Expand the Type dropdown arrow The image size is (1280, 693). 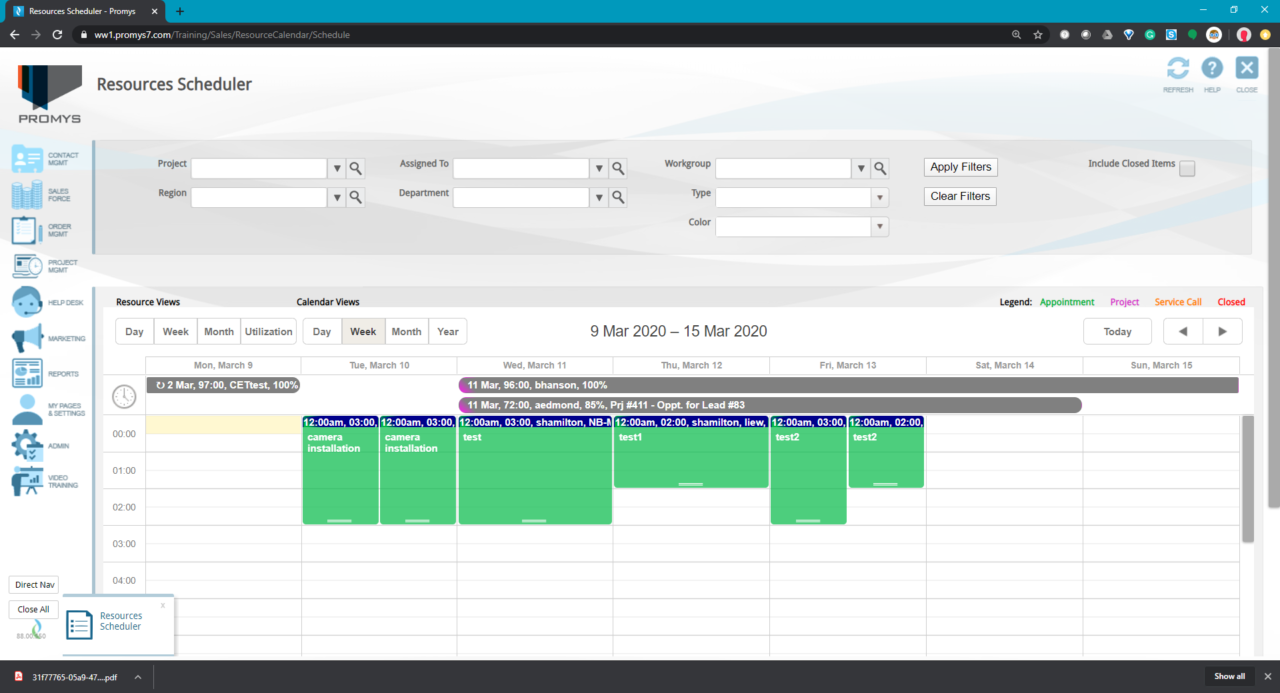[880, 198]
